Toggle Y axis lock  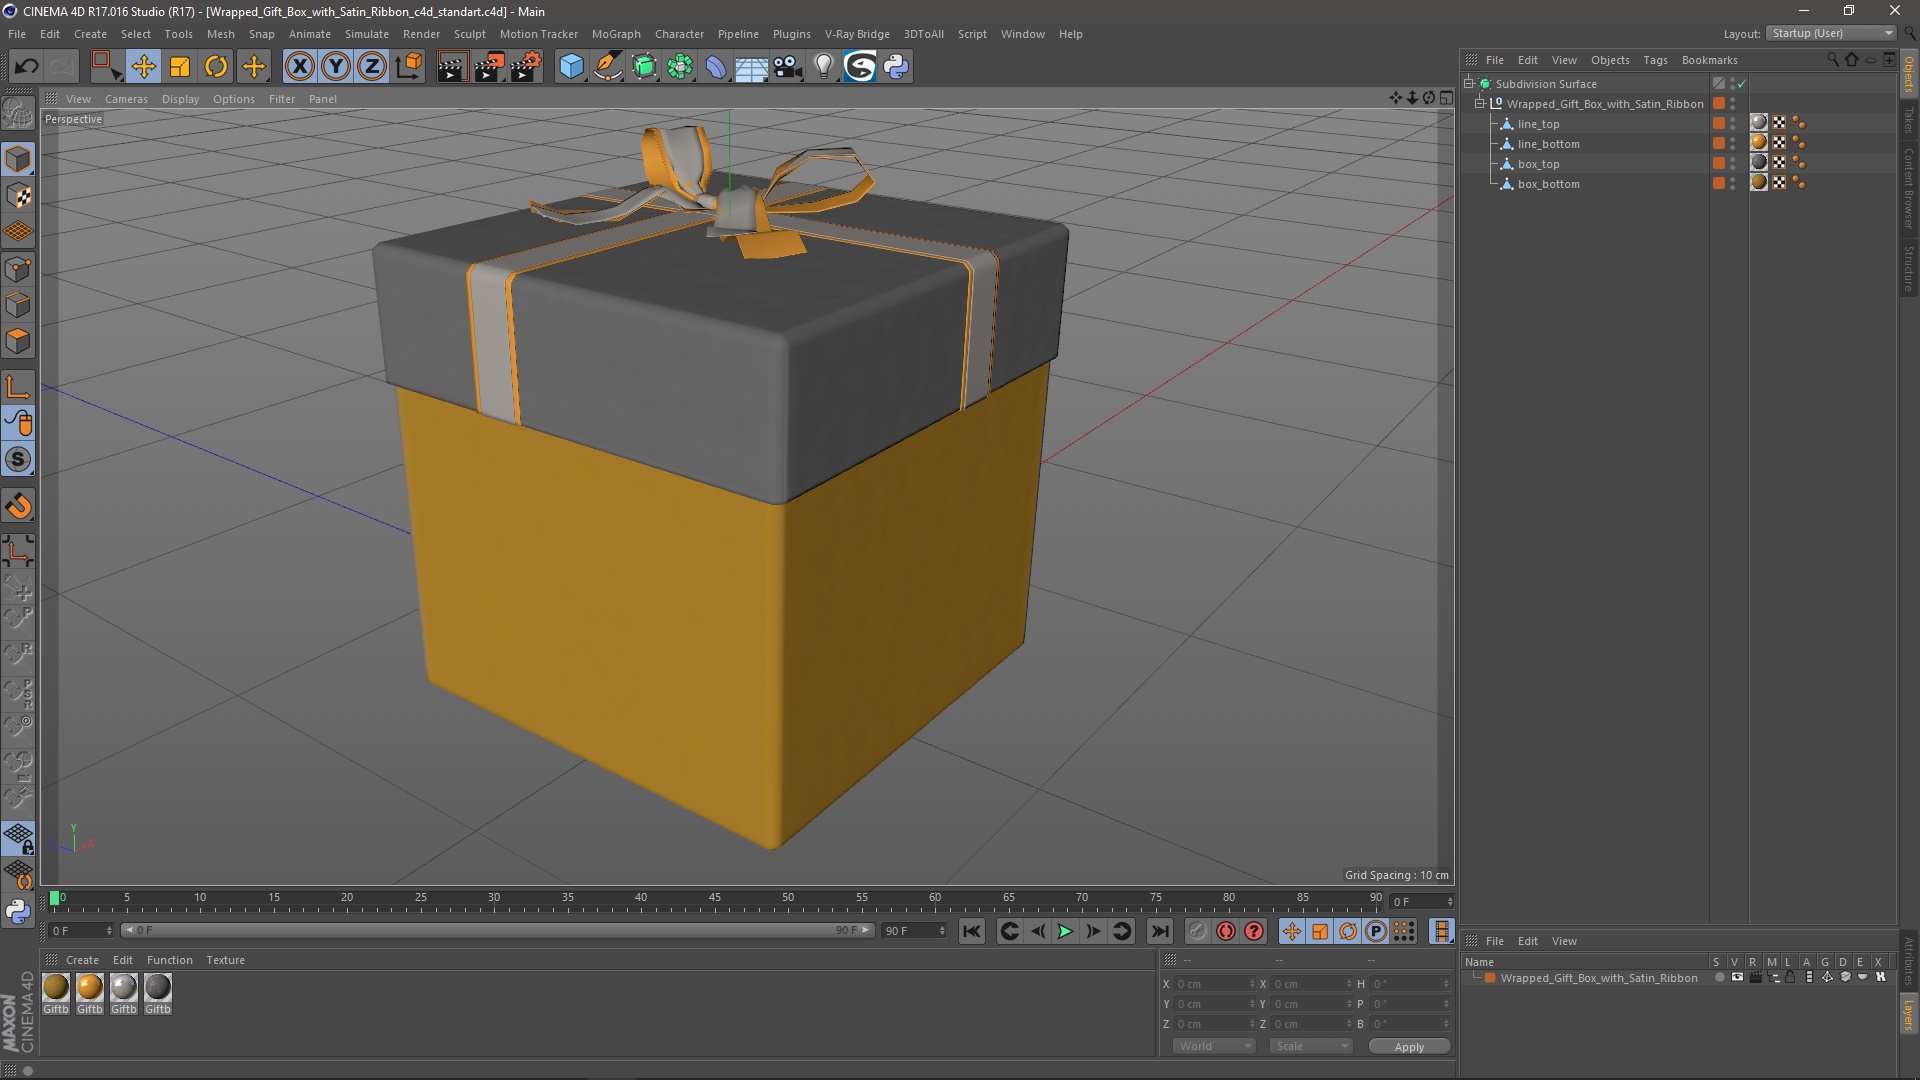(x=336, y=67)
